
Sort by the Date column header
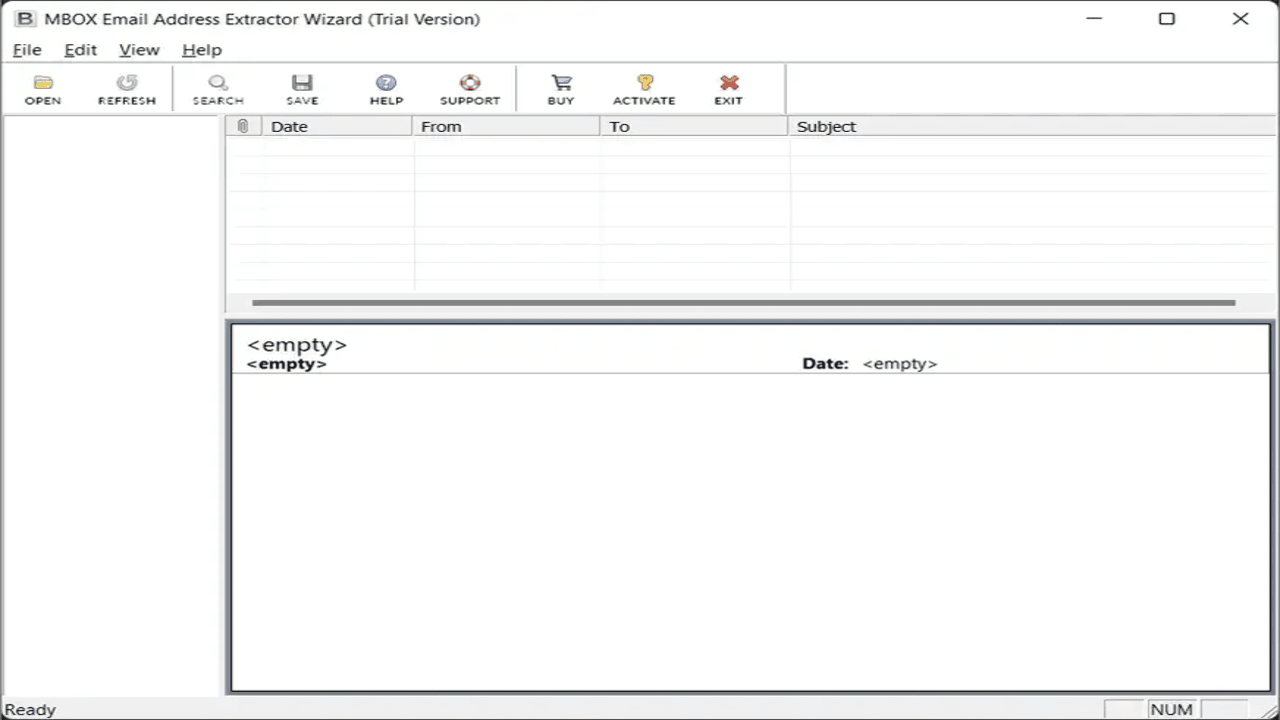[336, 126]
